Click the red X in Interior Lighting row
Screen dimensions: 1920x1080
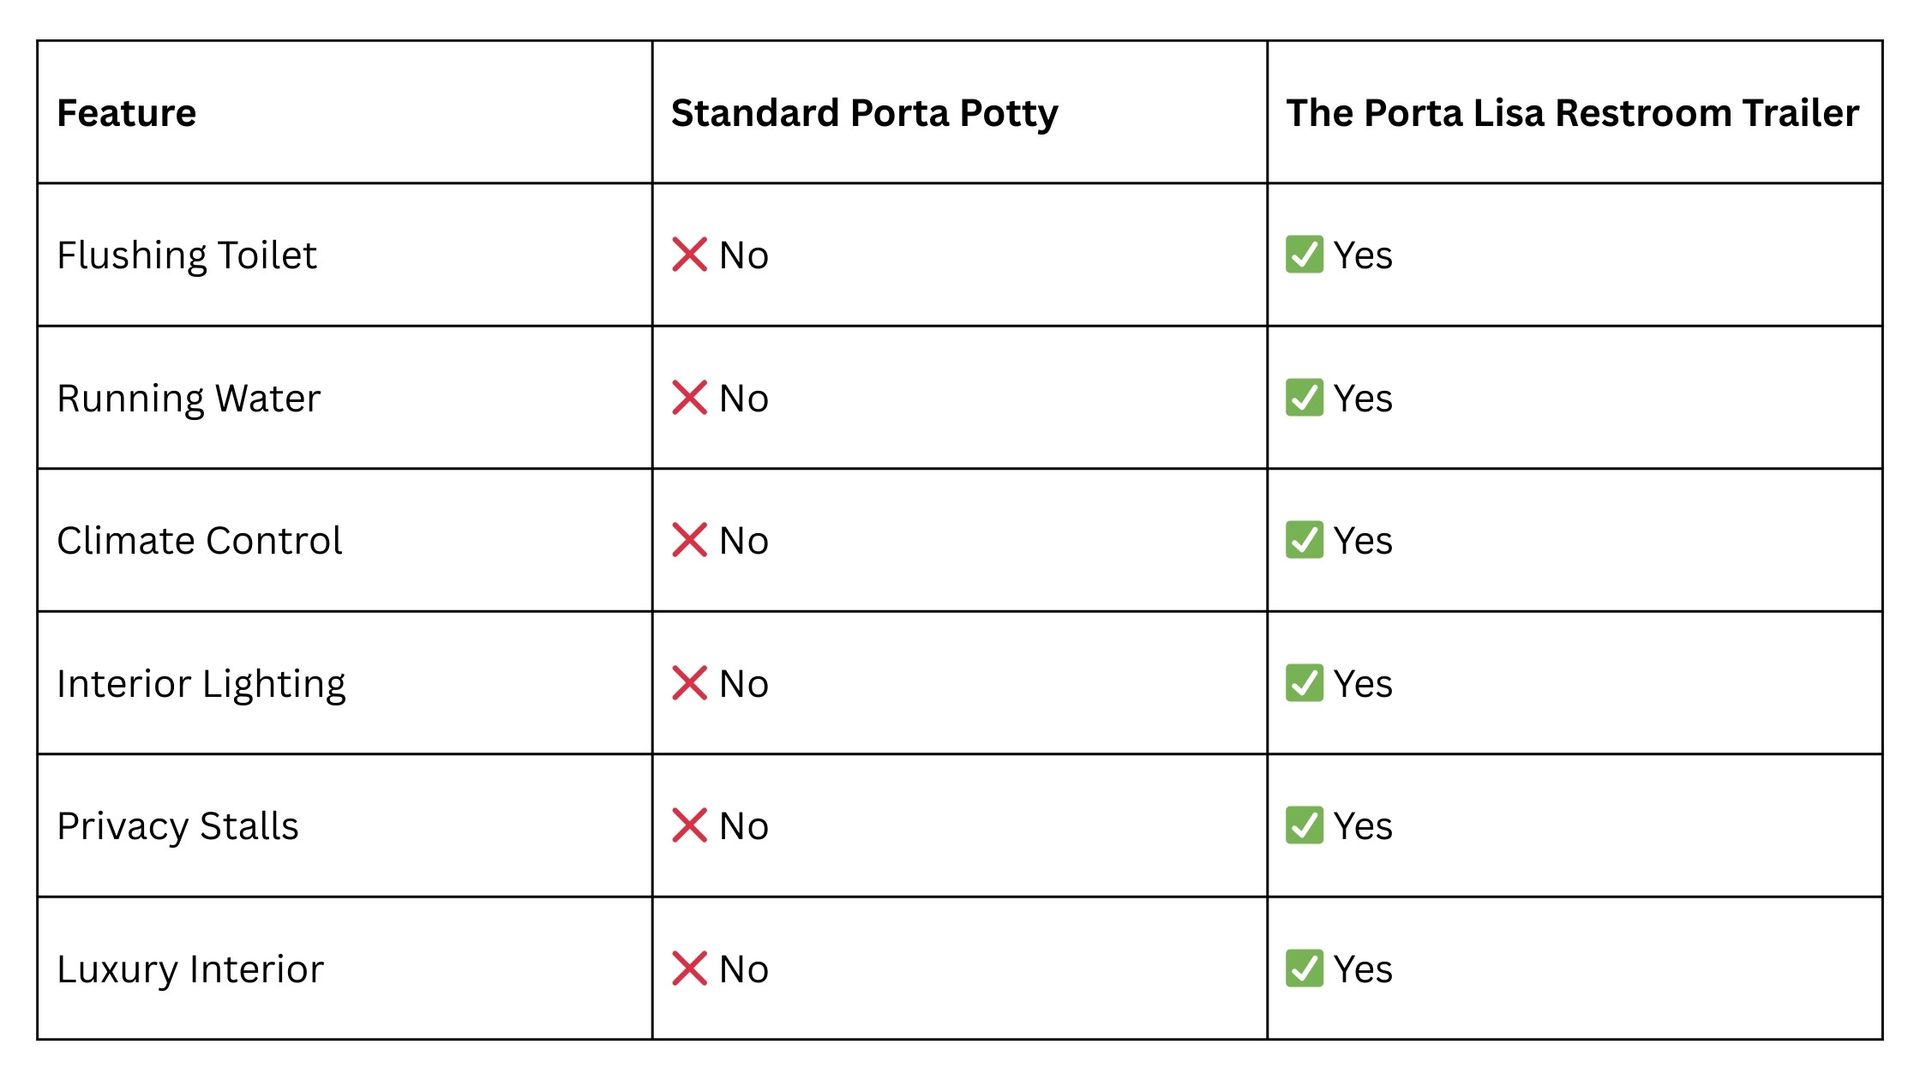click(689, 683)
